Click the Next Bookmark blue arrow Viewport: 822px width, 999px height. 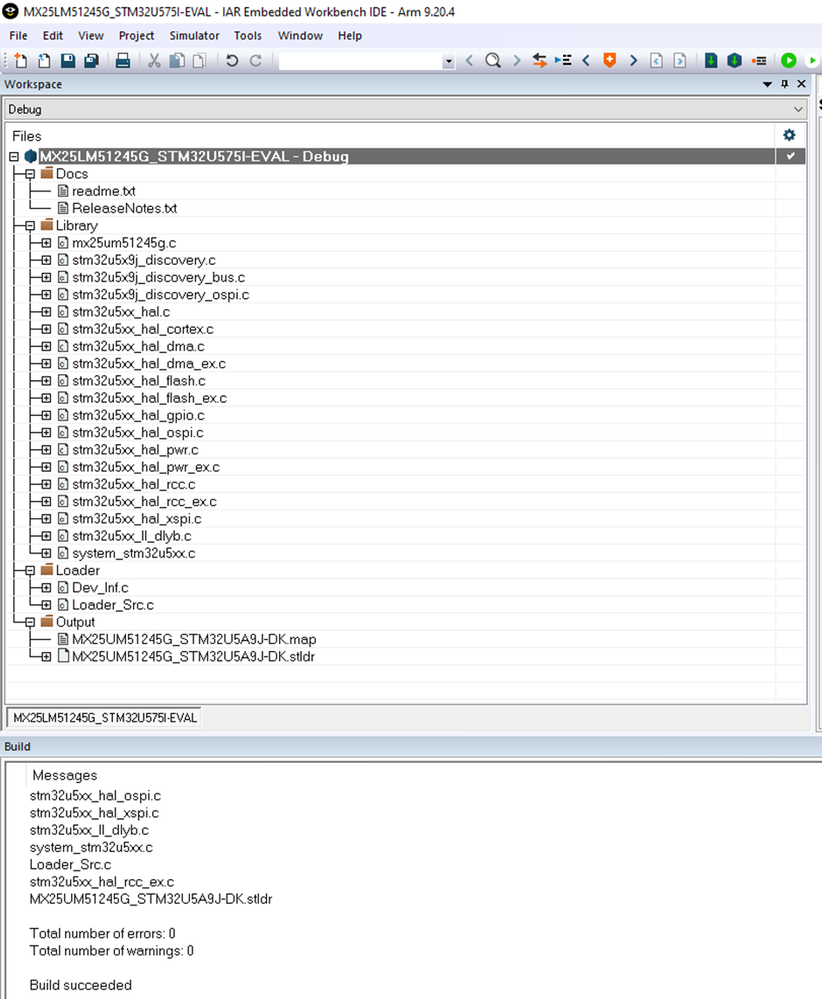633,61
